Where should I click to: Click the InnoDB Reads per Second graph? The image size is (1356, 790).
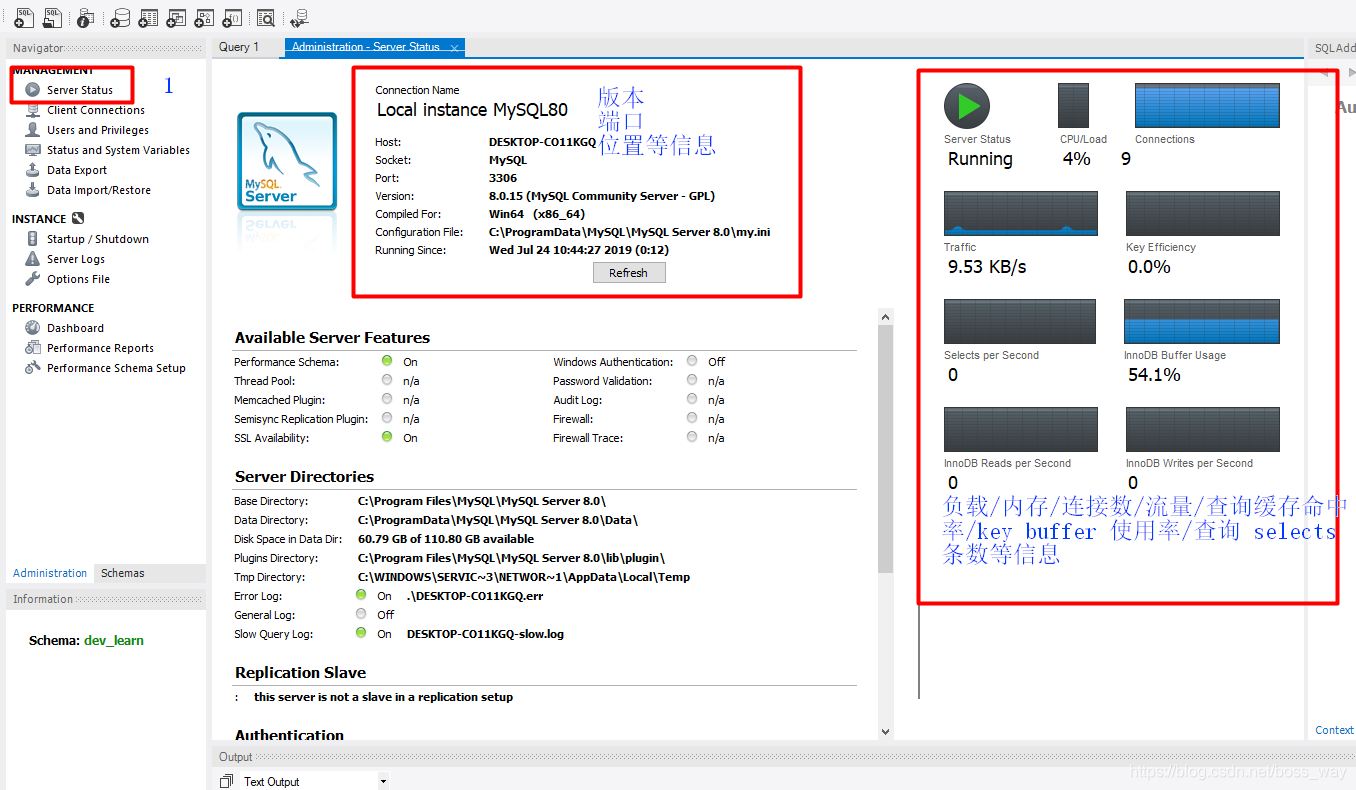1021,429
